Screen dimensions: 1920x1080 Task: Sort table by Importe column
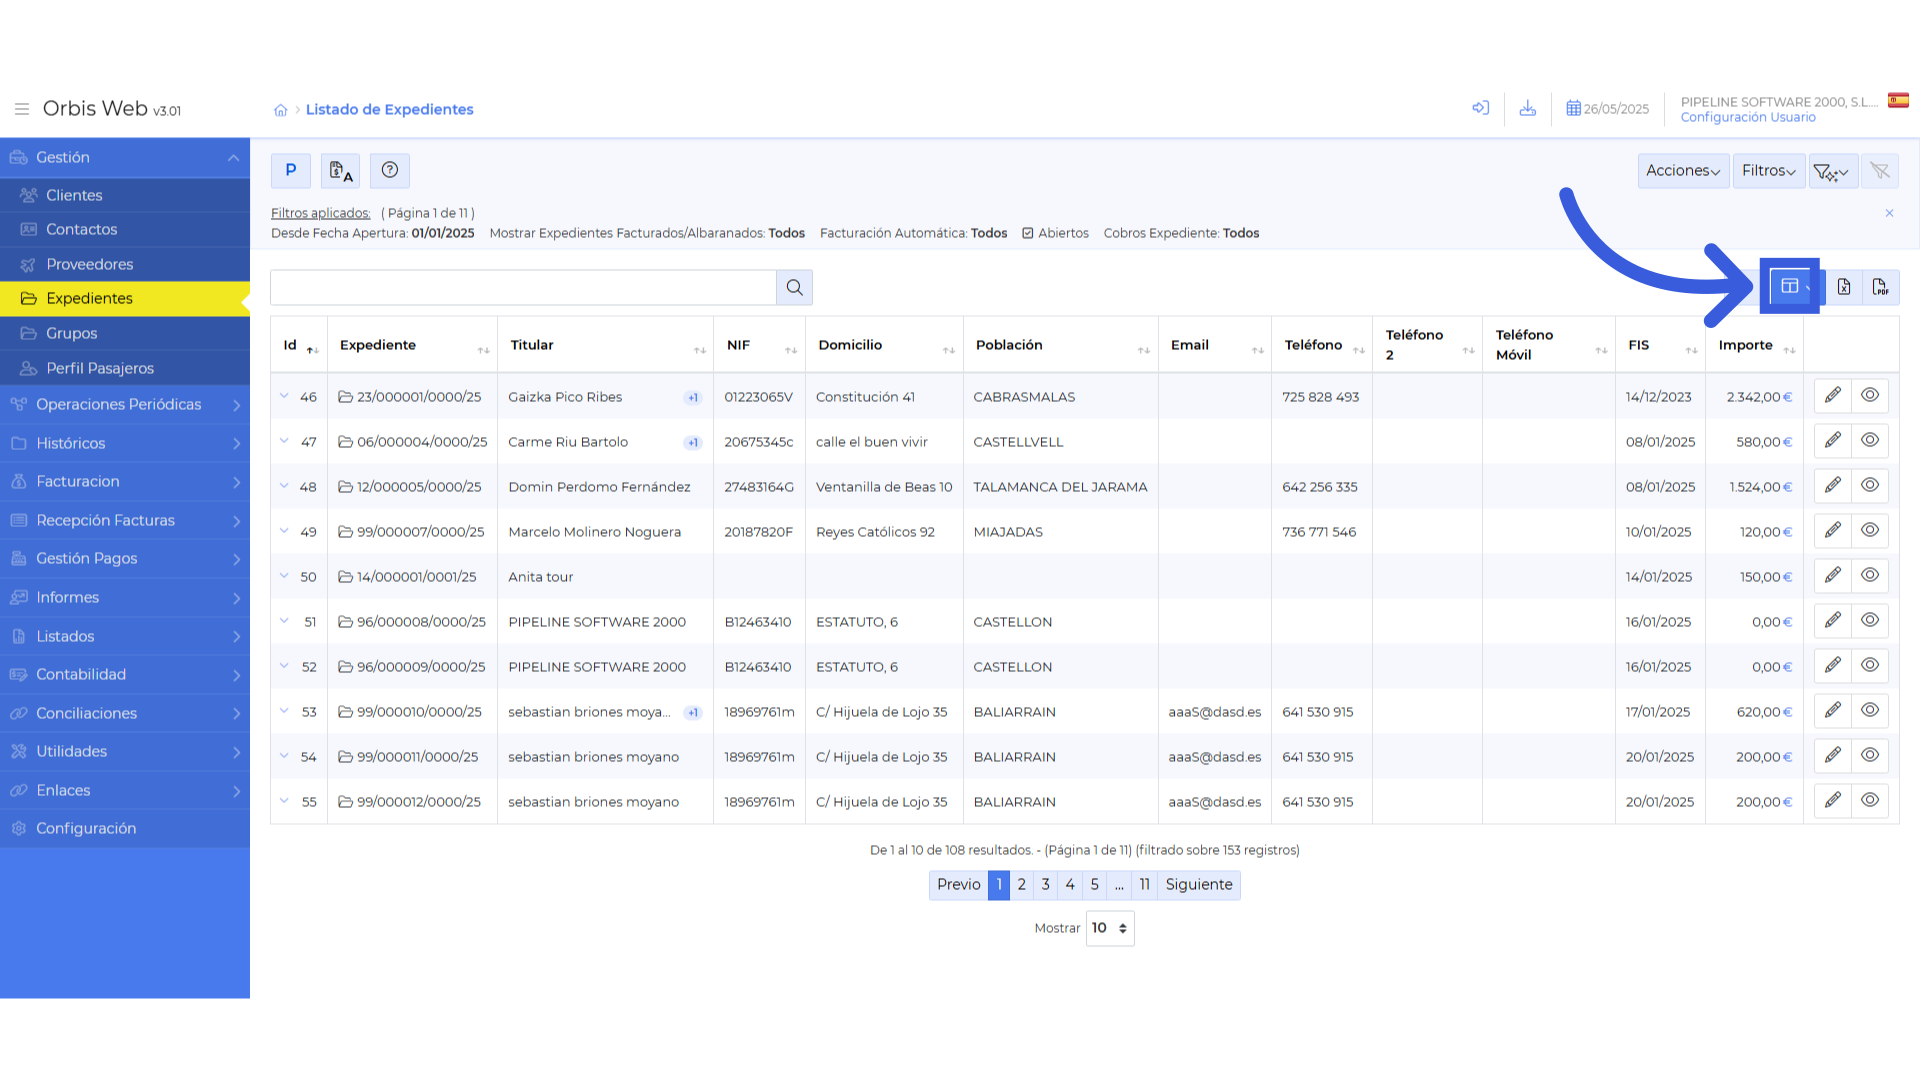click(x=1755, y=345)
